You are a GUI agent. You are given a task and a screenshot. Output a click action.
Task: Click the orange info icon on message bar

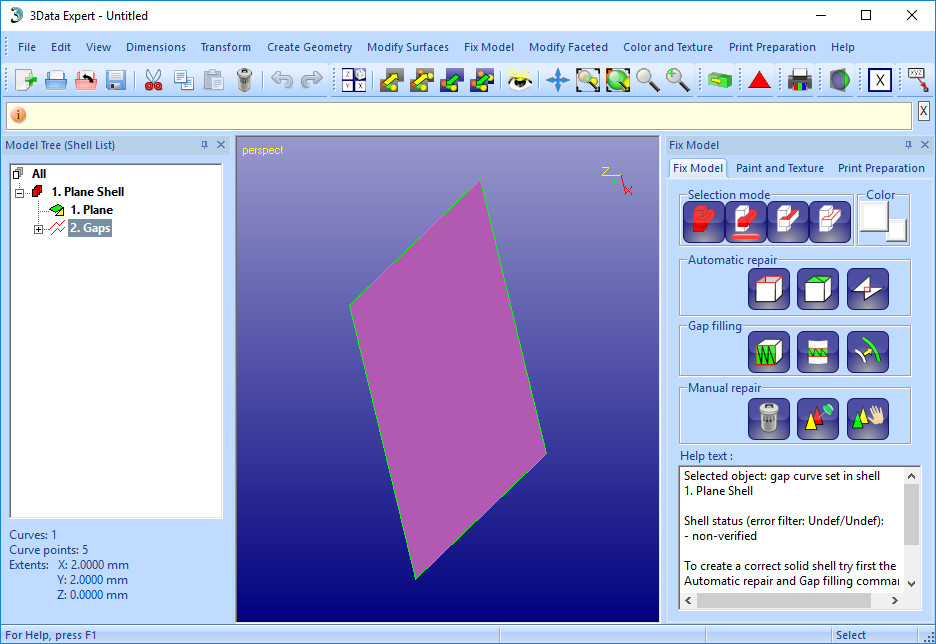point(19,115)
